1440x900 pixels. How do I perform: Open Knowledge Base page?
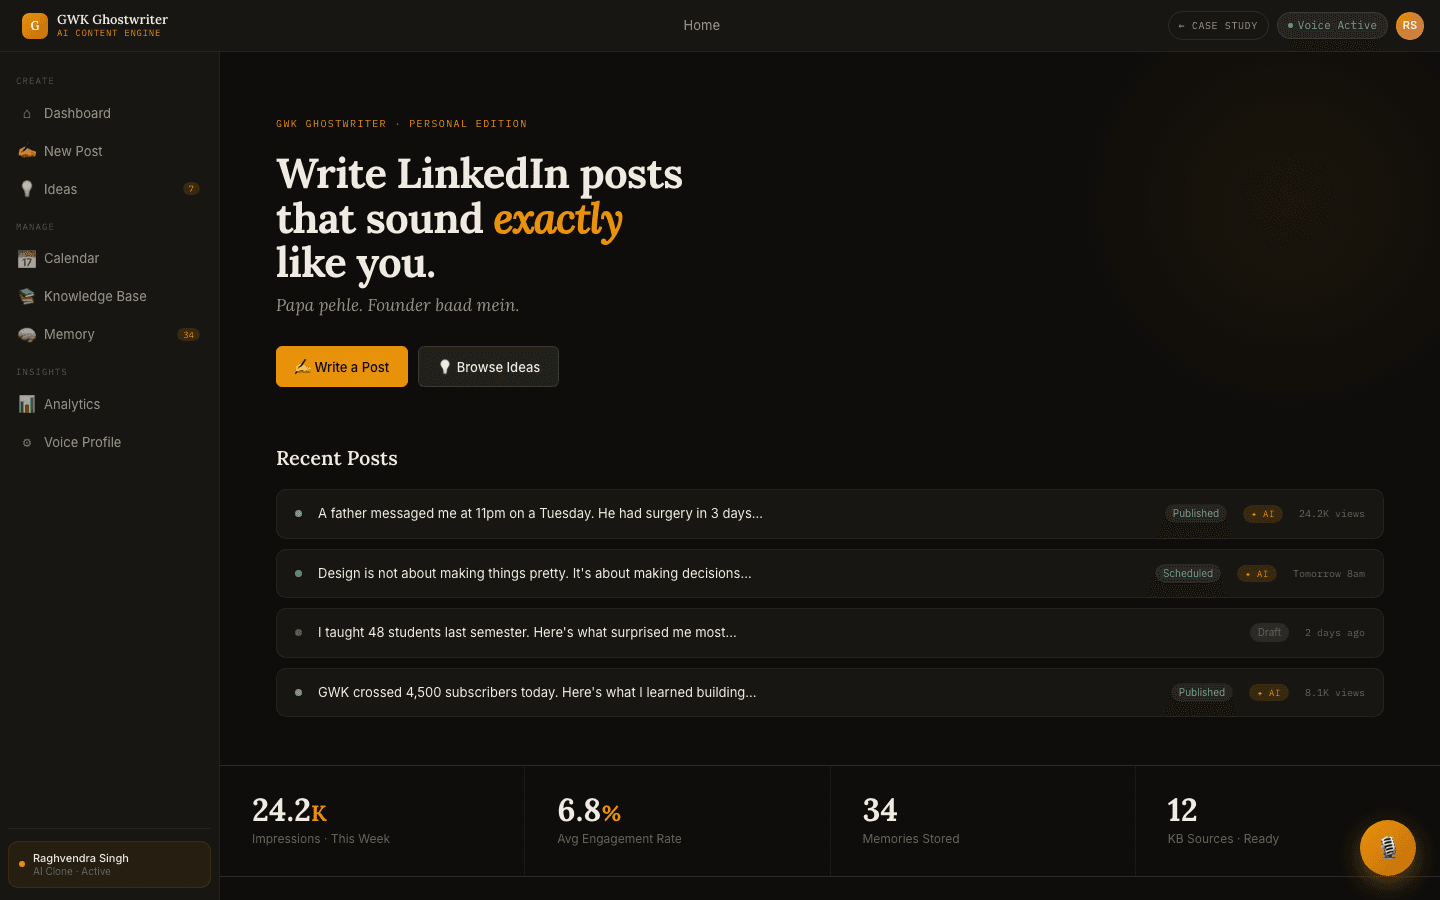tap(110, 297)
